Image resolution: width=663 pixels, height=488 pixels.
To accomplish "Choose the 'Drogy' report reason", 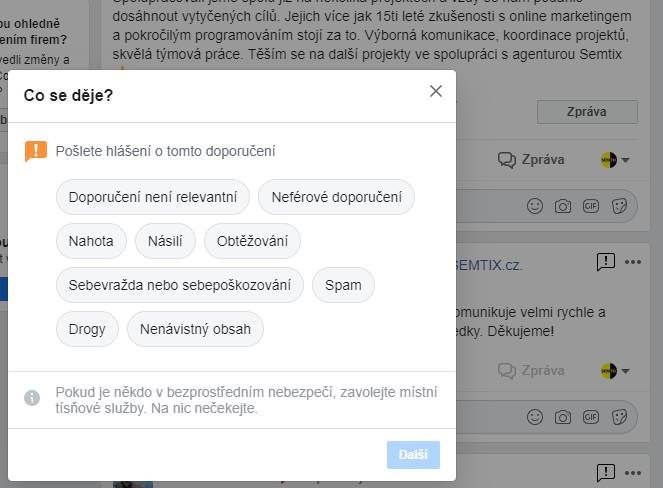I will [x=87, y=329].
